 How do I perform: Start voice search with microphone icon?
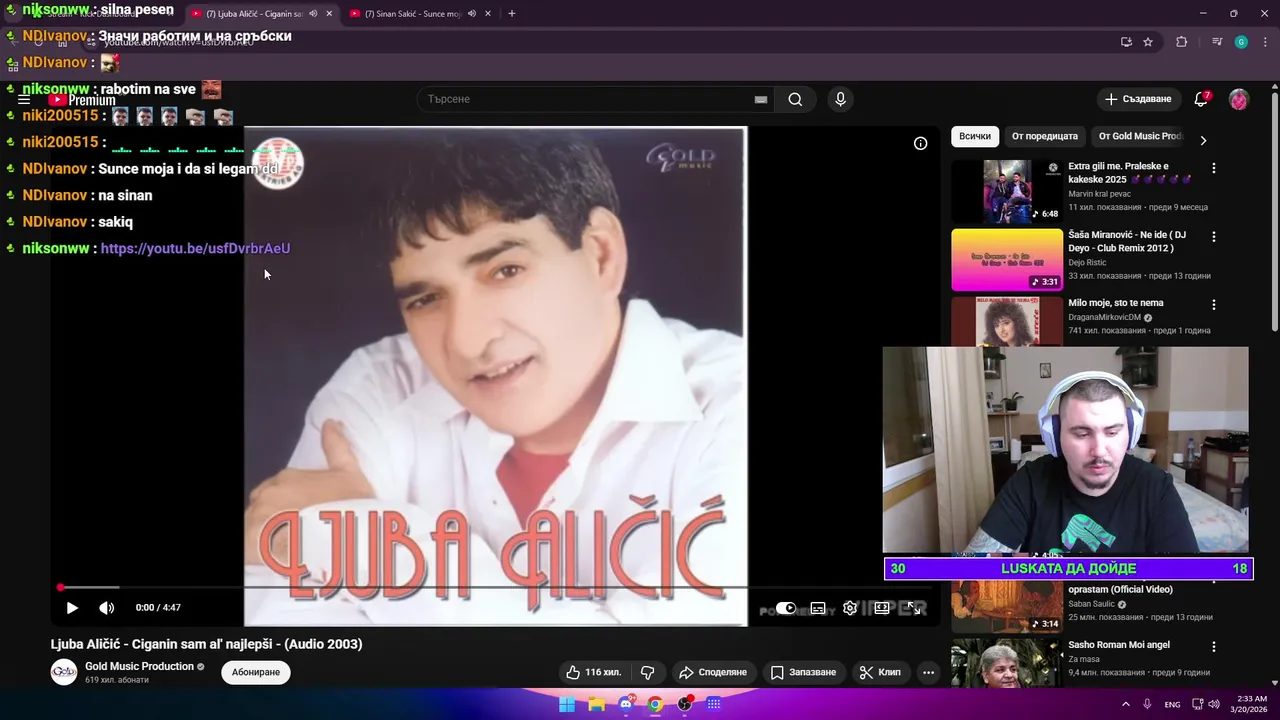pos(840,99)
